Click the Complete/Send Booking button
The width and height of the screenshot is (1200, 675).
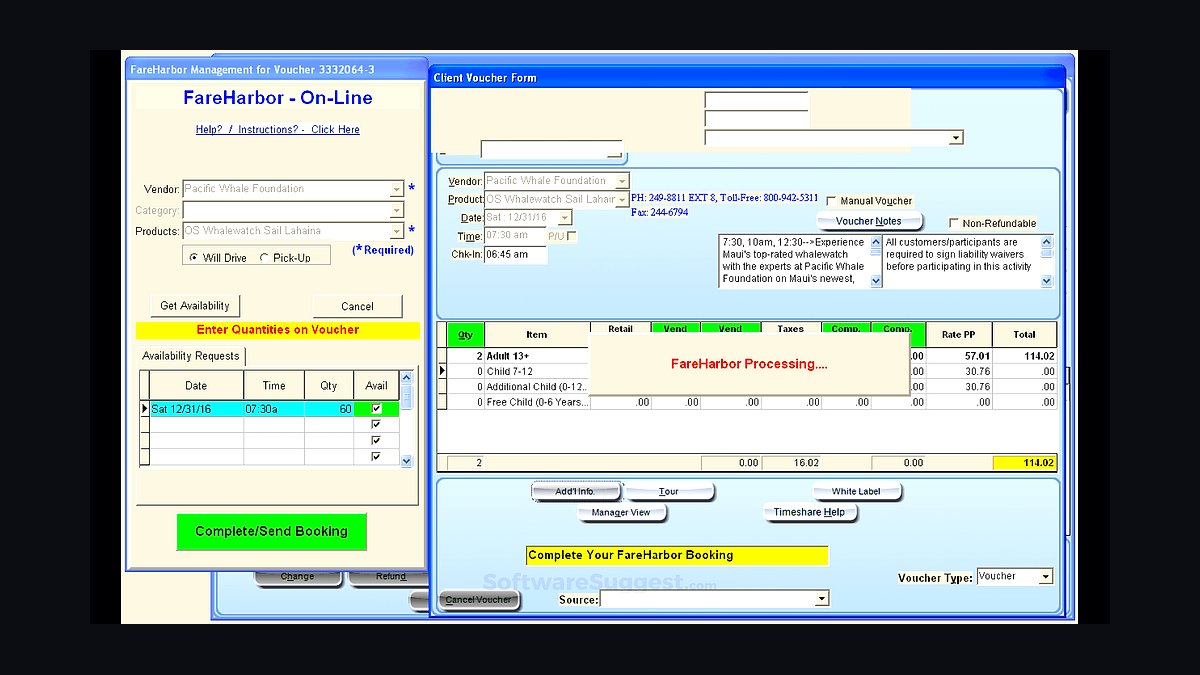tap(272, 531)
